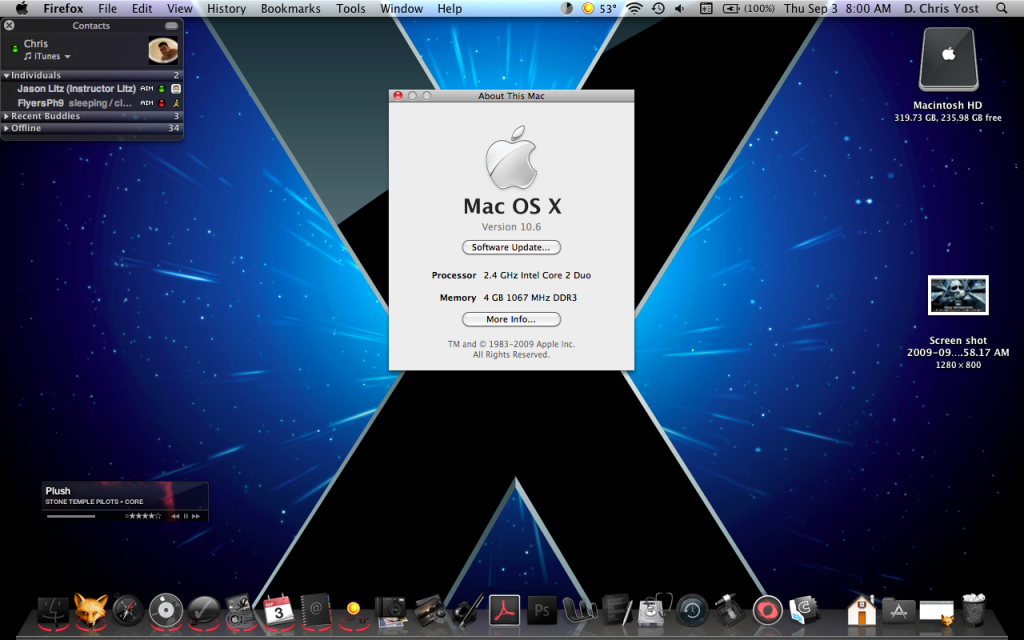Image resolution: width=1024 pixels, height=640 pixels.
Task: Skip to previous track in Plush widget
Action: coord(175,516)
